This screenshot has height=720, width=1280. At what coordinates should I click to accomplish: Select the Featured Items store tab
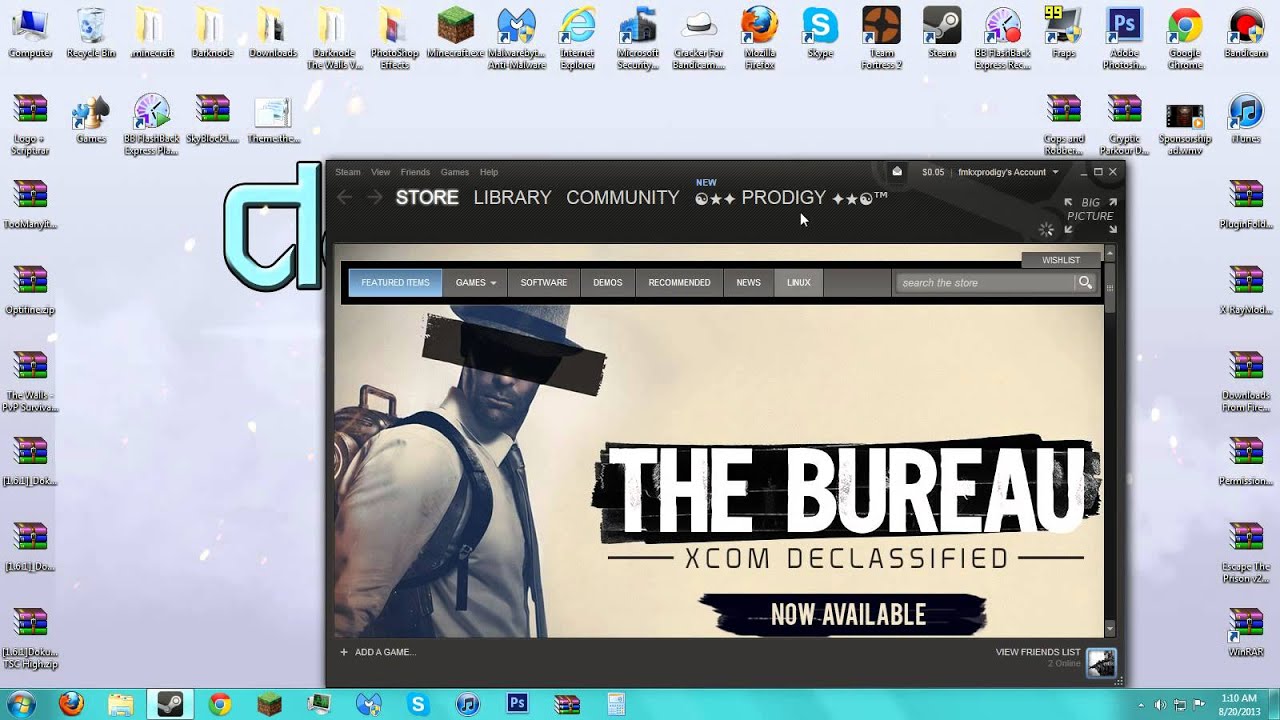pyautogui.click(x=395, y=283)
